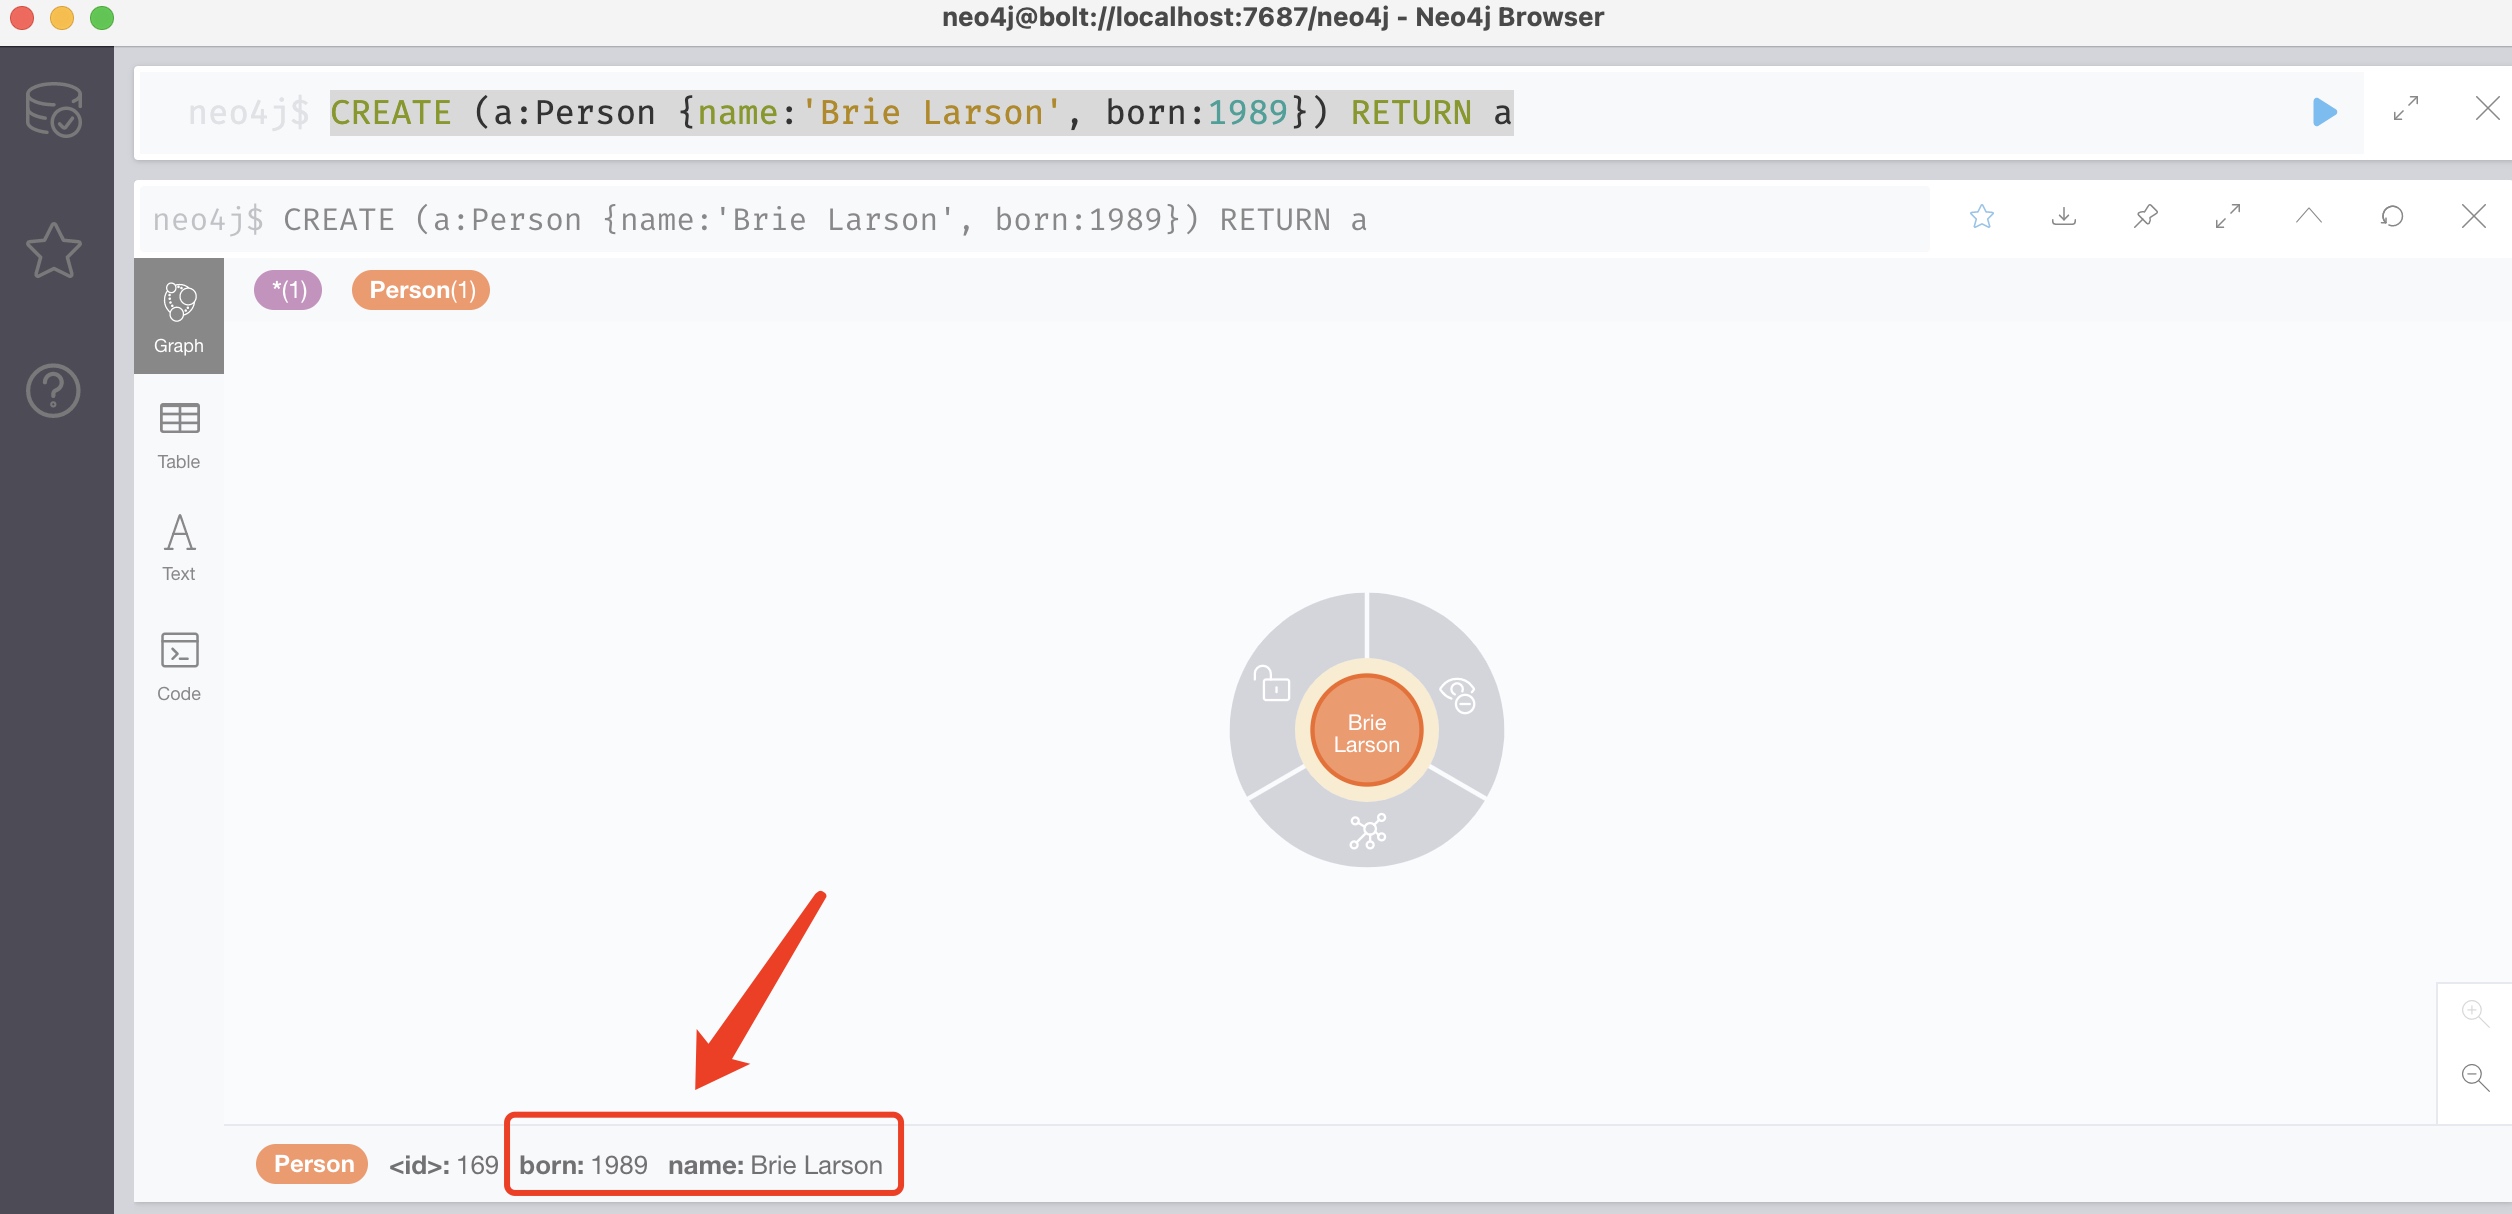The height and width of the screenshot is (1214, 2512).
Task: Switch to the Text view tab
Action: point(179,547)
